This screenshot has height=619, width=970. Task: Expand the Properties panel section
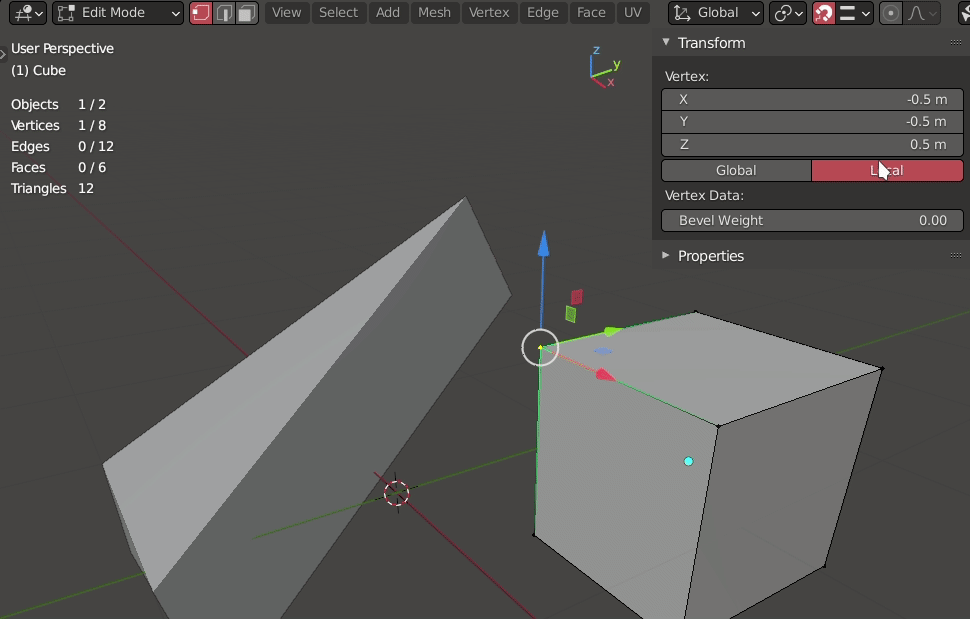(x=712, y=256)
